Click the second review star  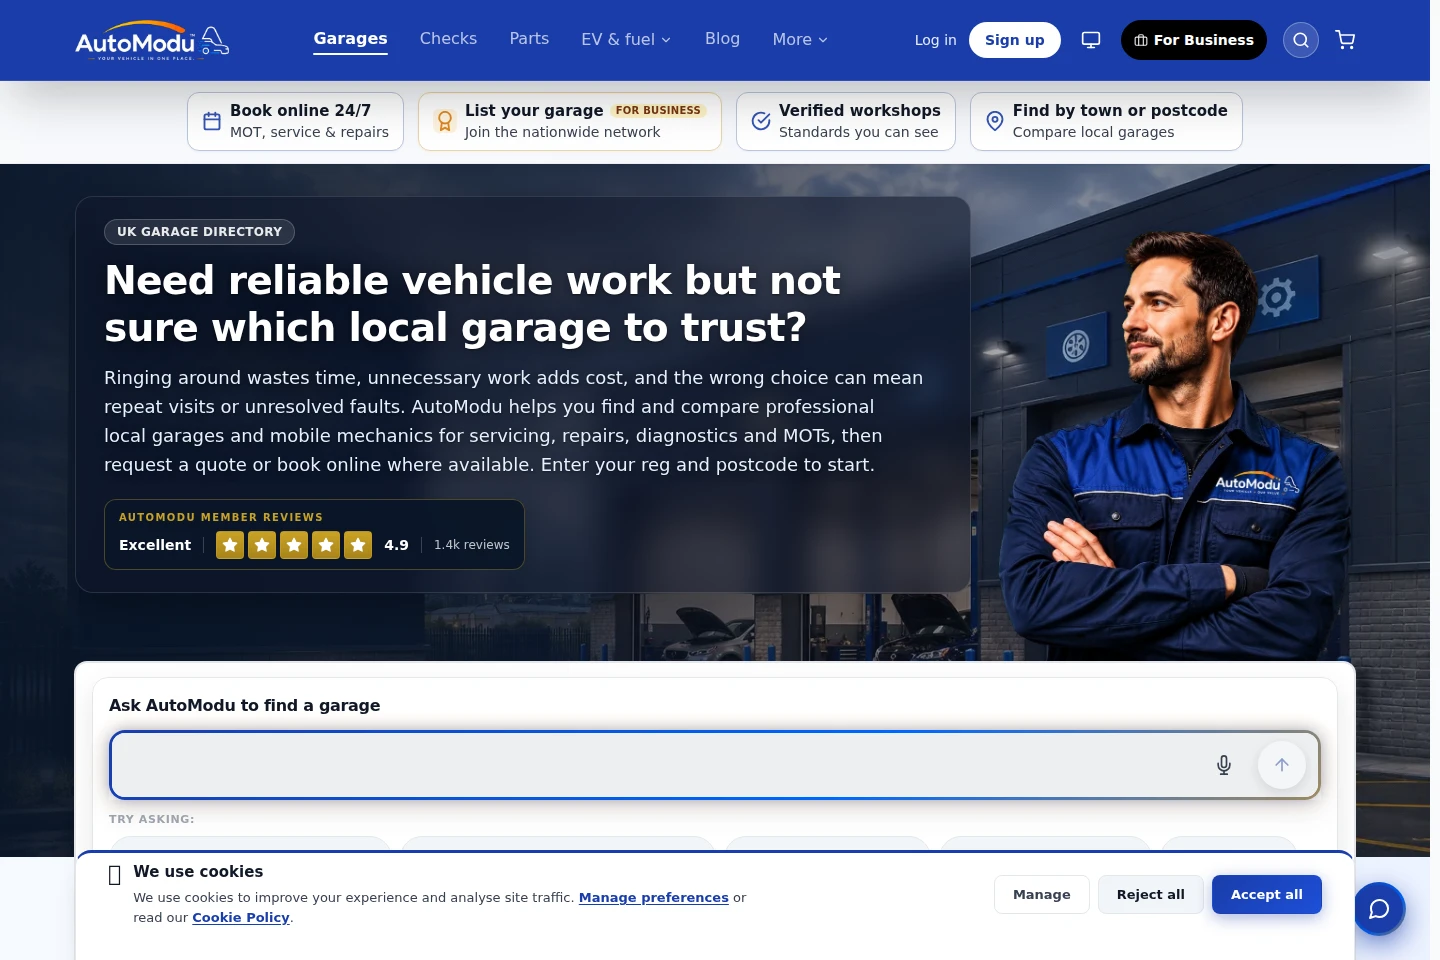point(262,545)
